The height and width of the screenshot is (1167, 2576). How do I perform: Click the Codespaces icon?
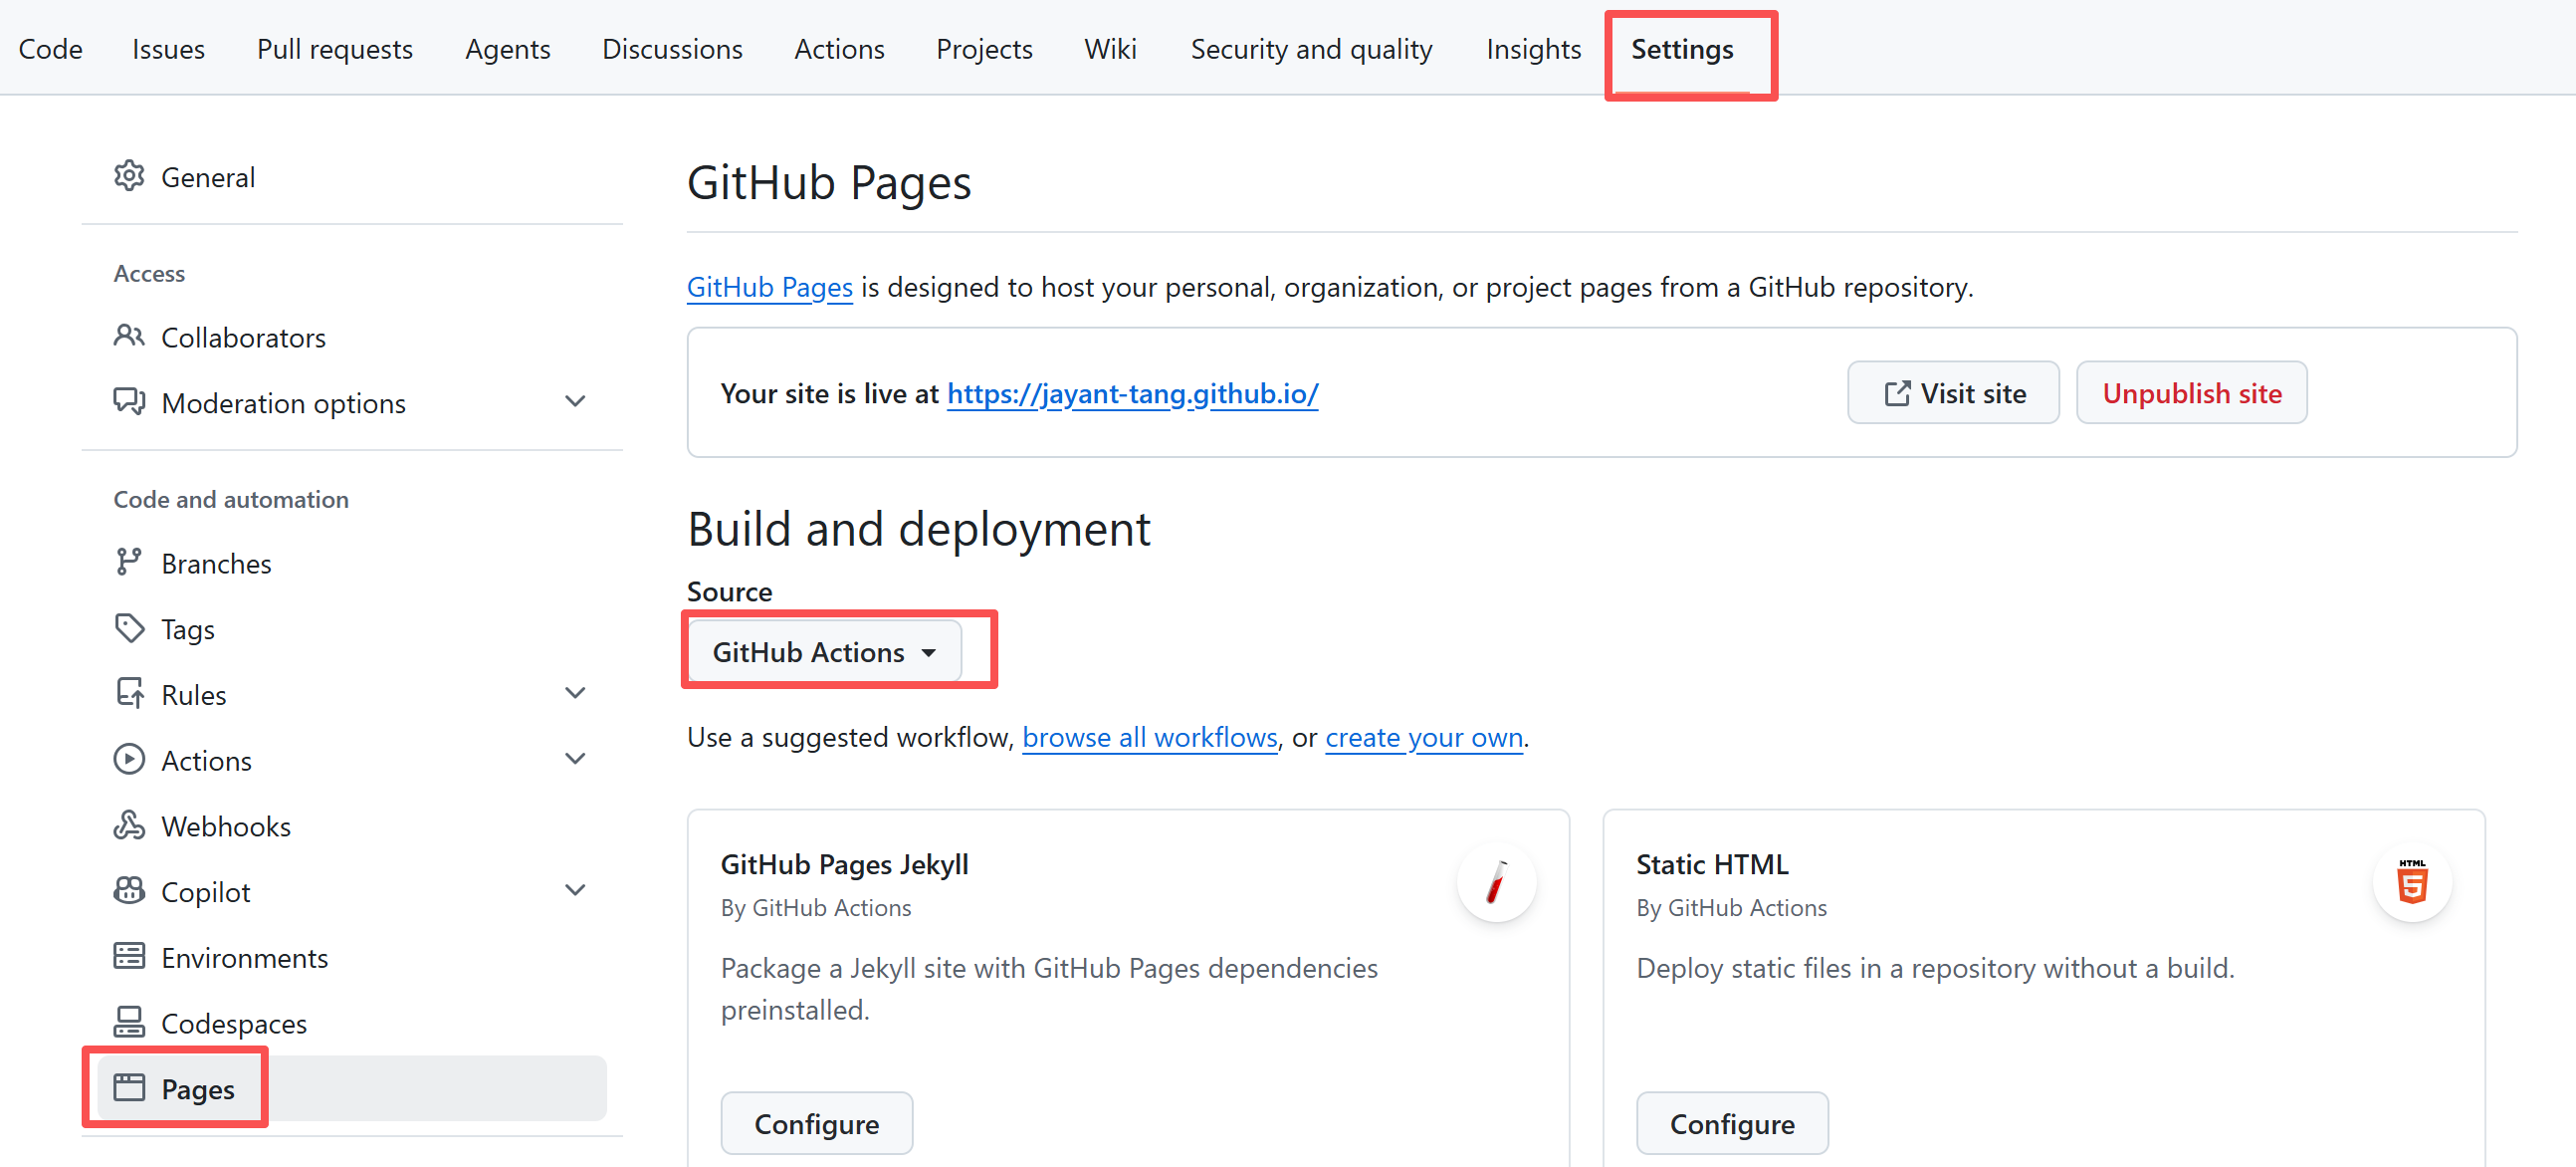pos(129,1022)
